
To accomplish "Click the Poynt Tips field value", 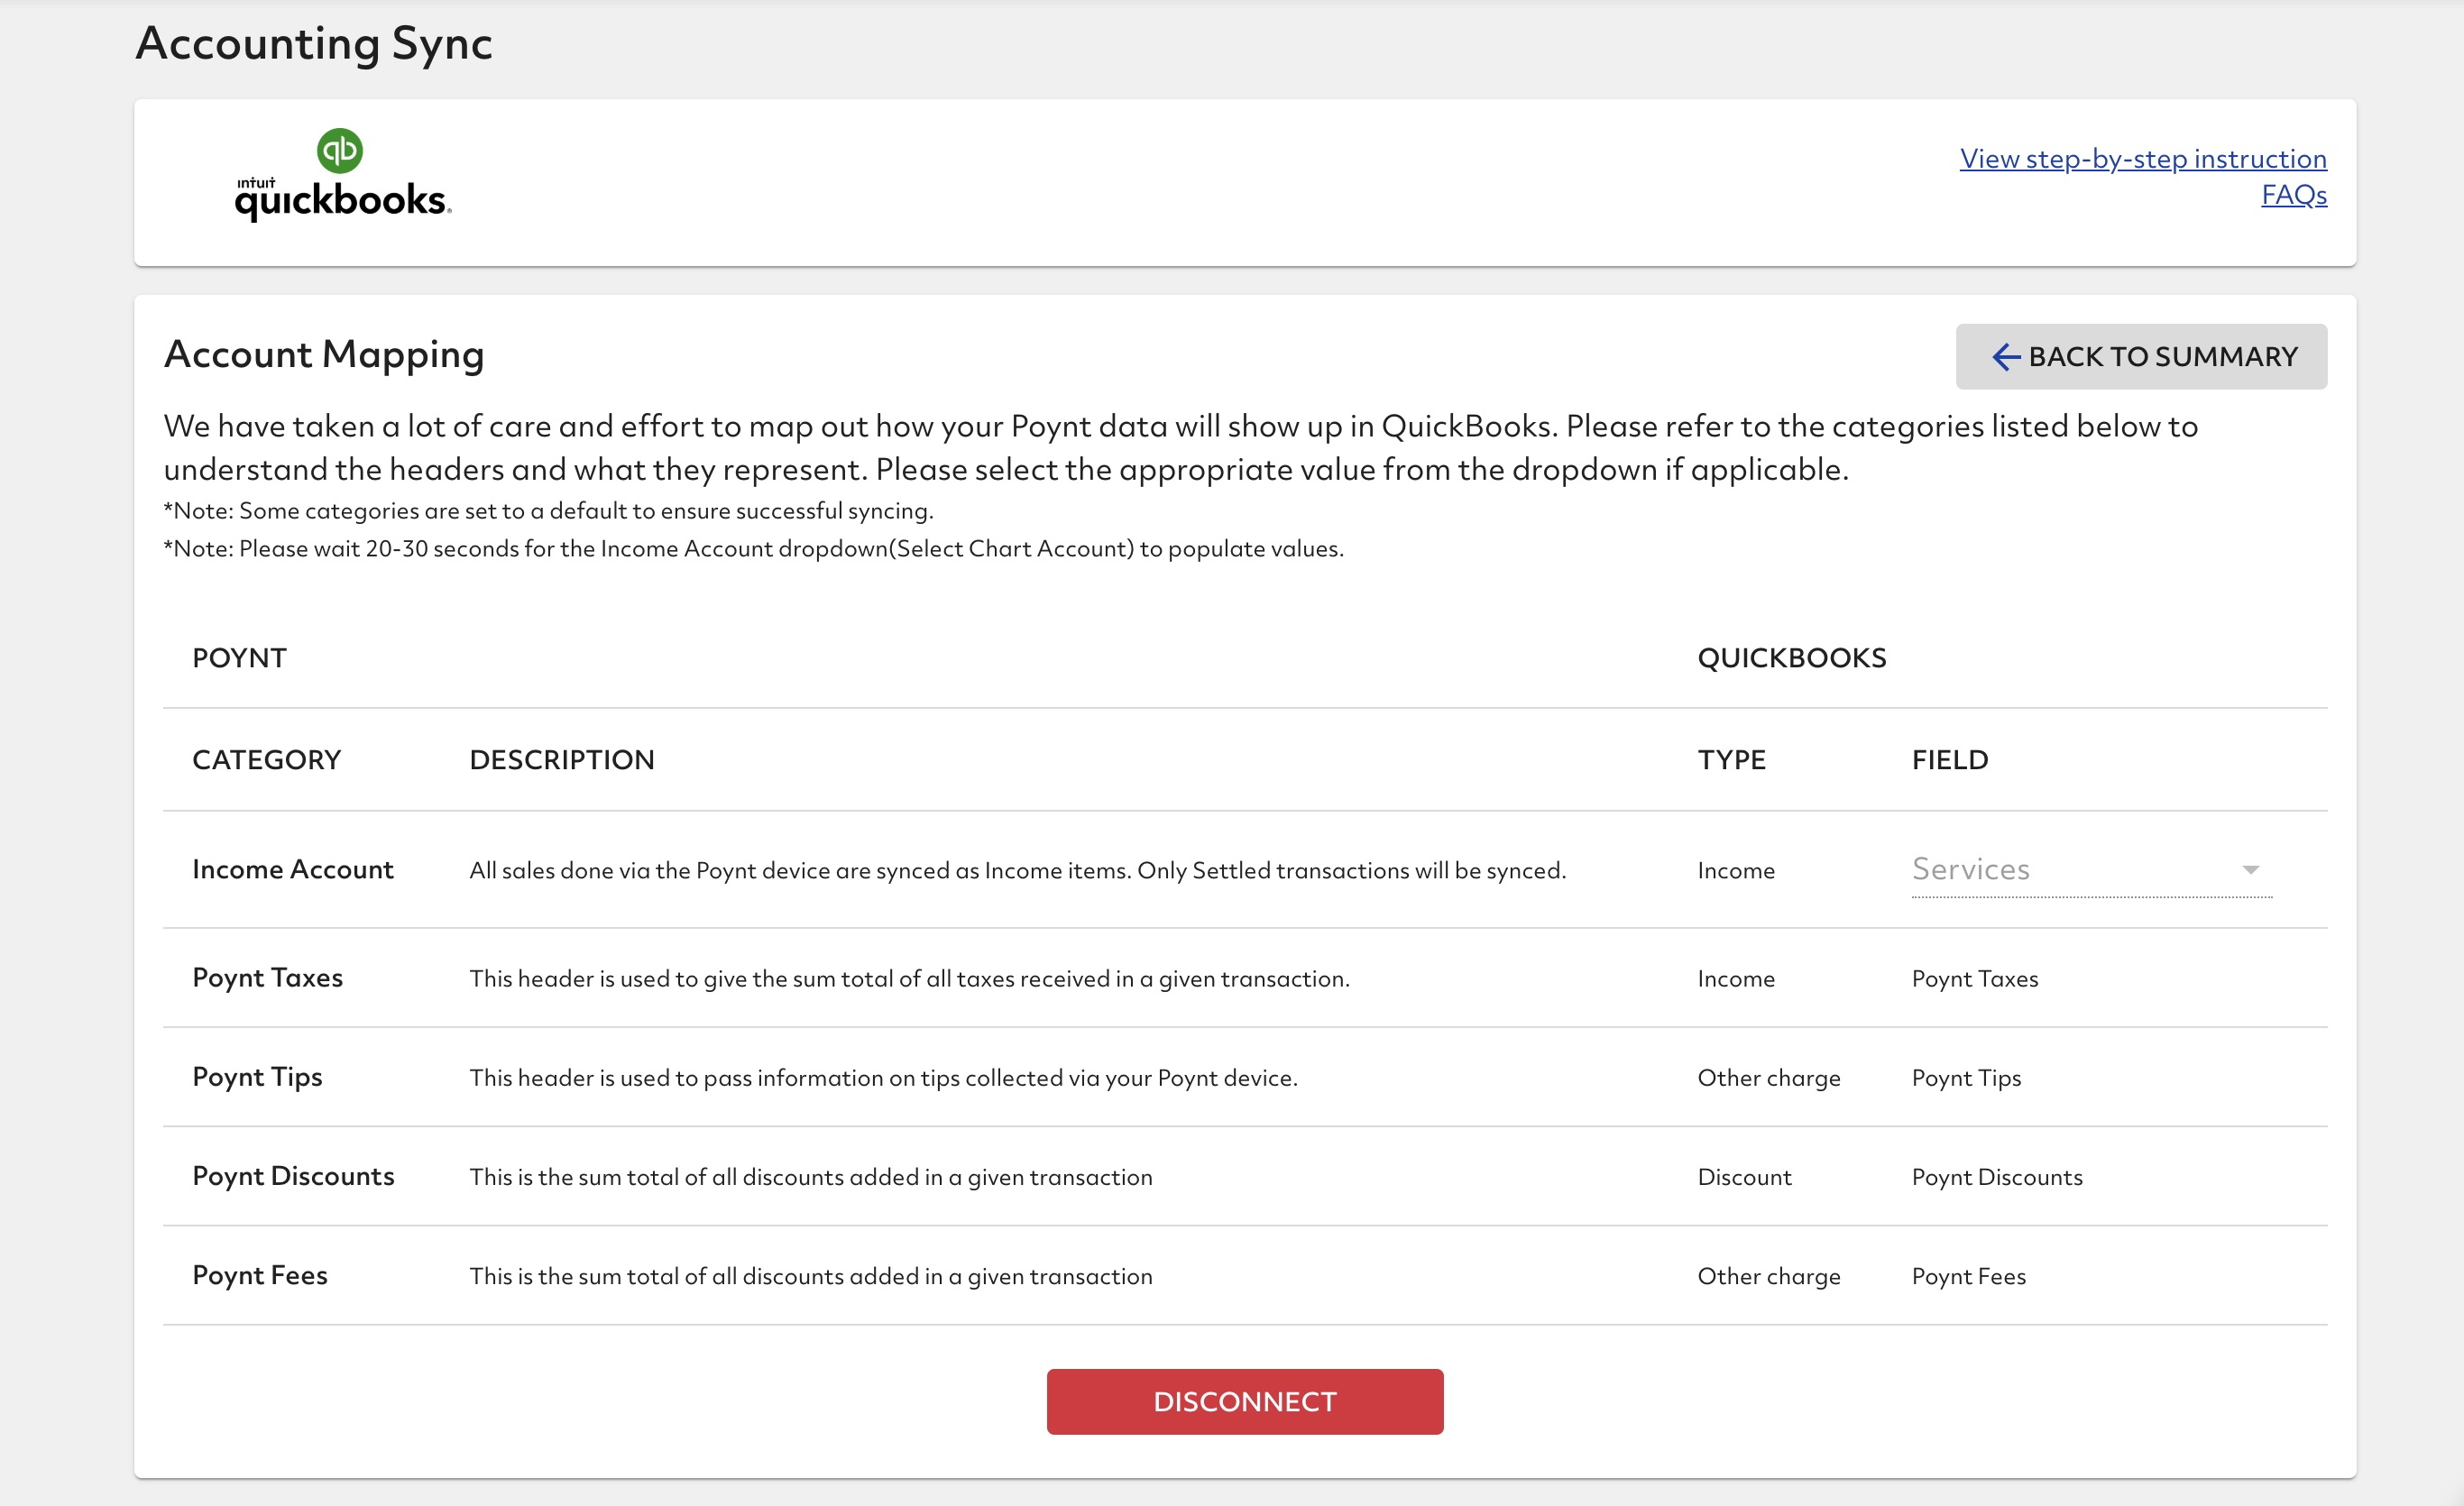I will [1965, 1078].
